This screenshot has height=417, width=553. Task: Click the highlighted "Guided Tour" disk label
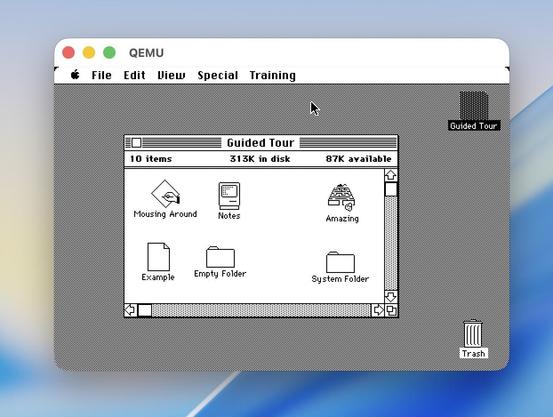[474, 126]
